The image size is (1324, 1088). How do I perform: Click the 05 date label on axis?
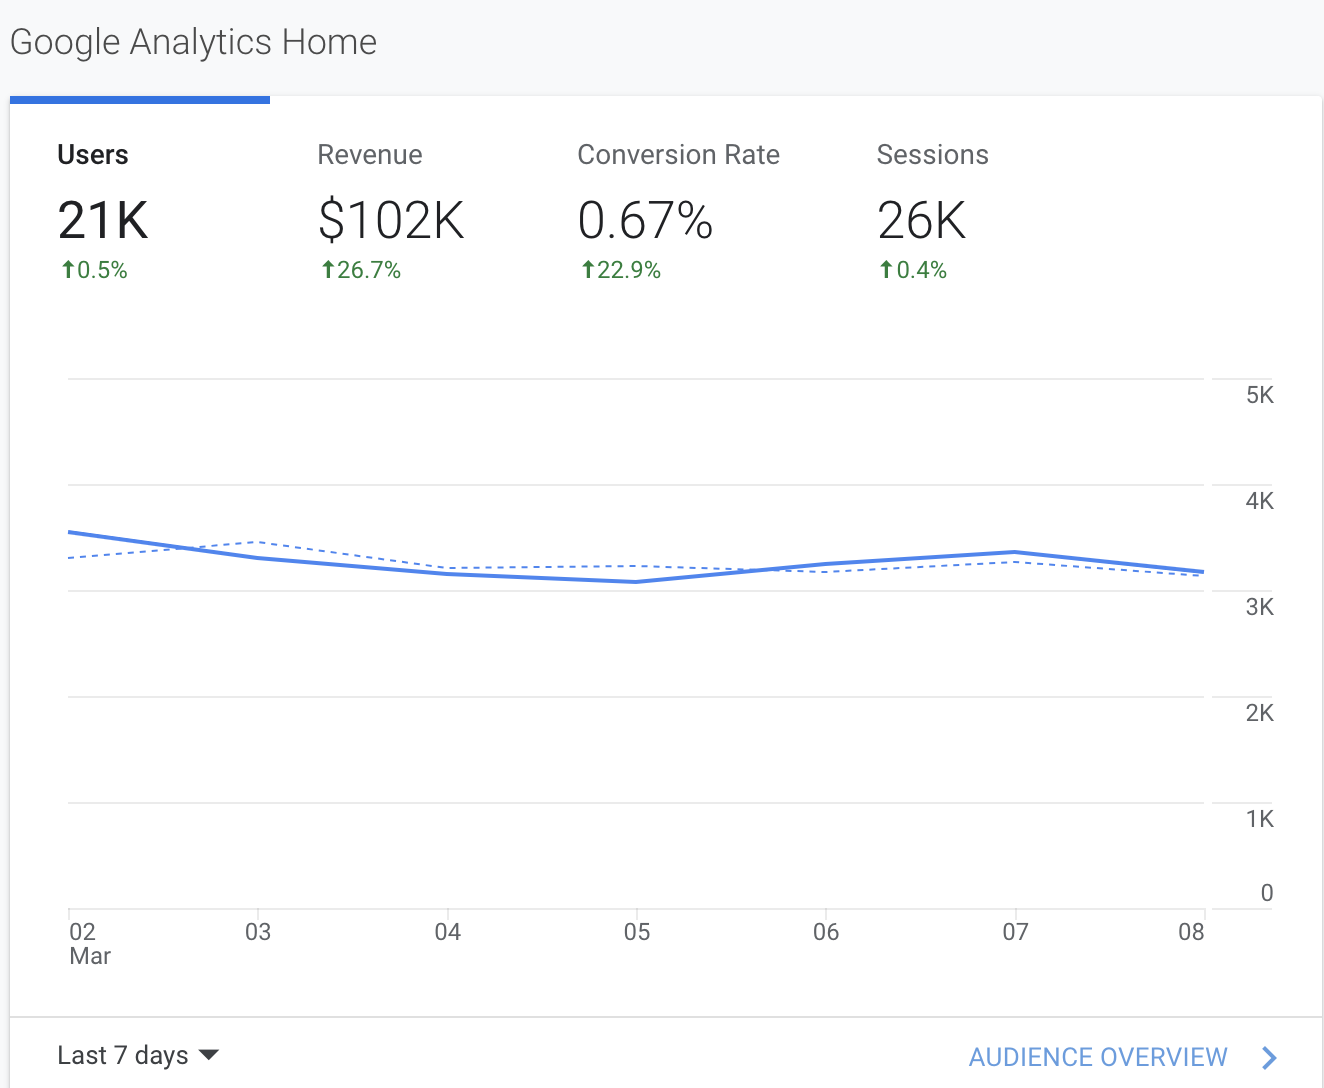pyautogui.click(x=637, y=932)
